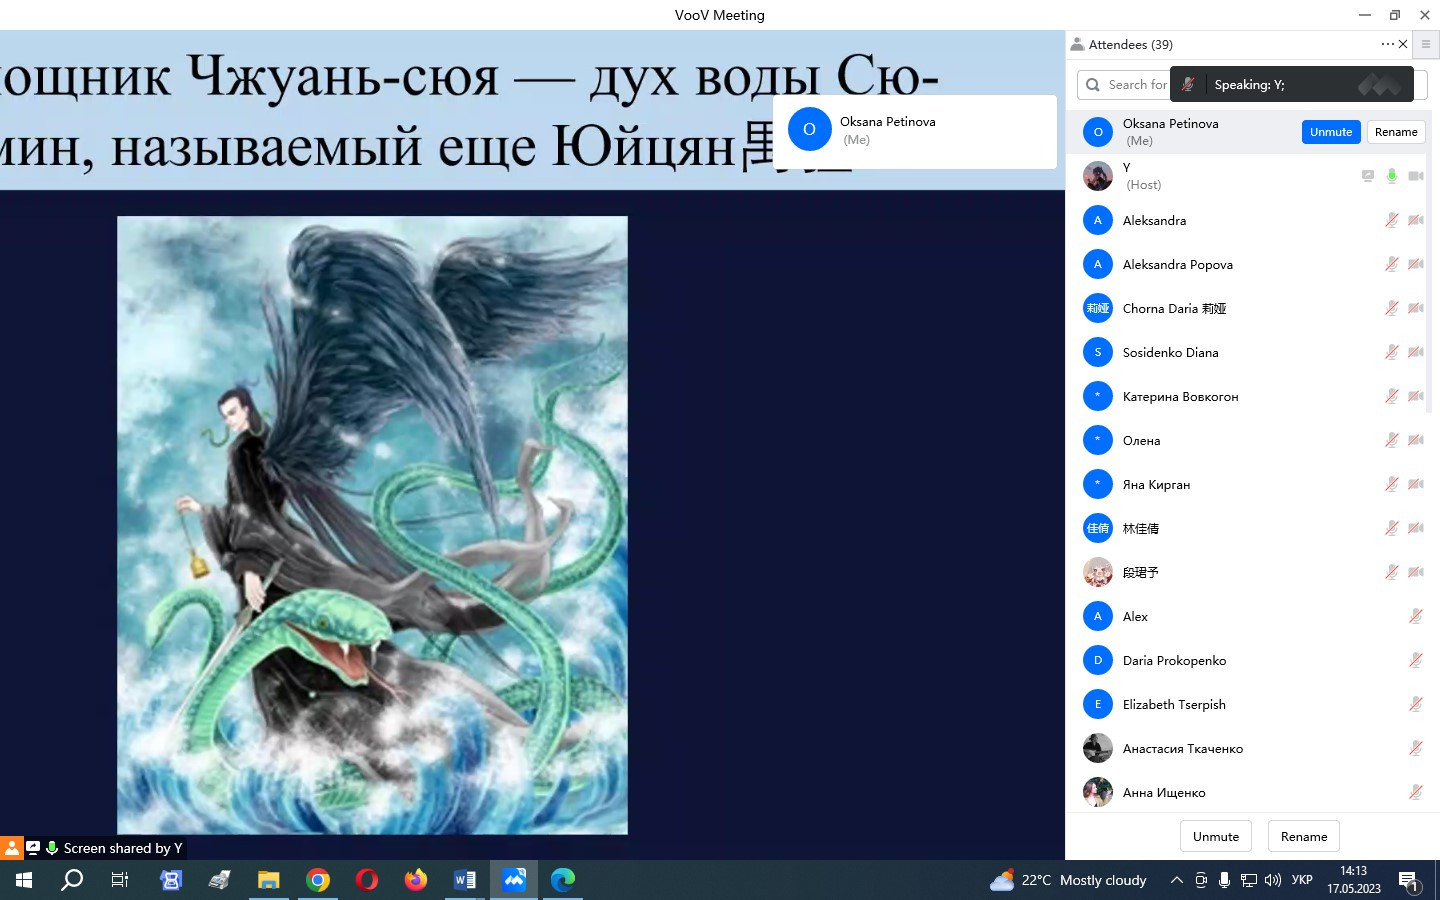Image resolution: width=1440 pixels, height=900 pixels.
Task: Click muted microphone icon for Sosidenko Diana
Action: pyautogui.click(x=1391, y=352)
